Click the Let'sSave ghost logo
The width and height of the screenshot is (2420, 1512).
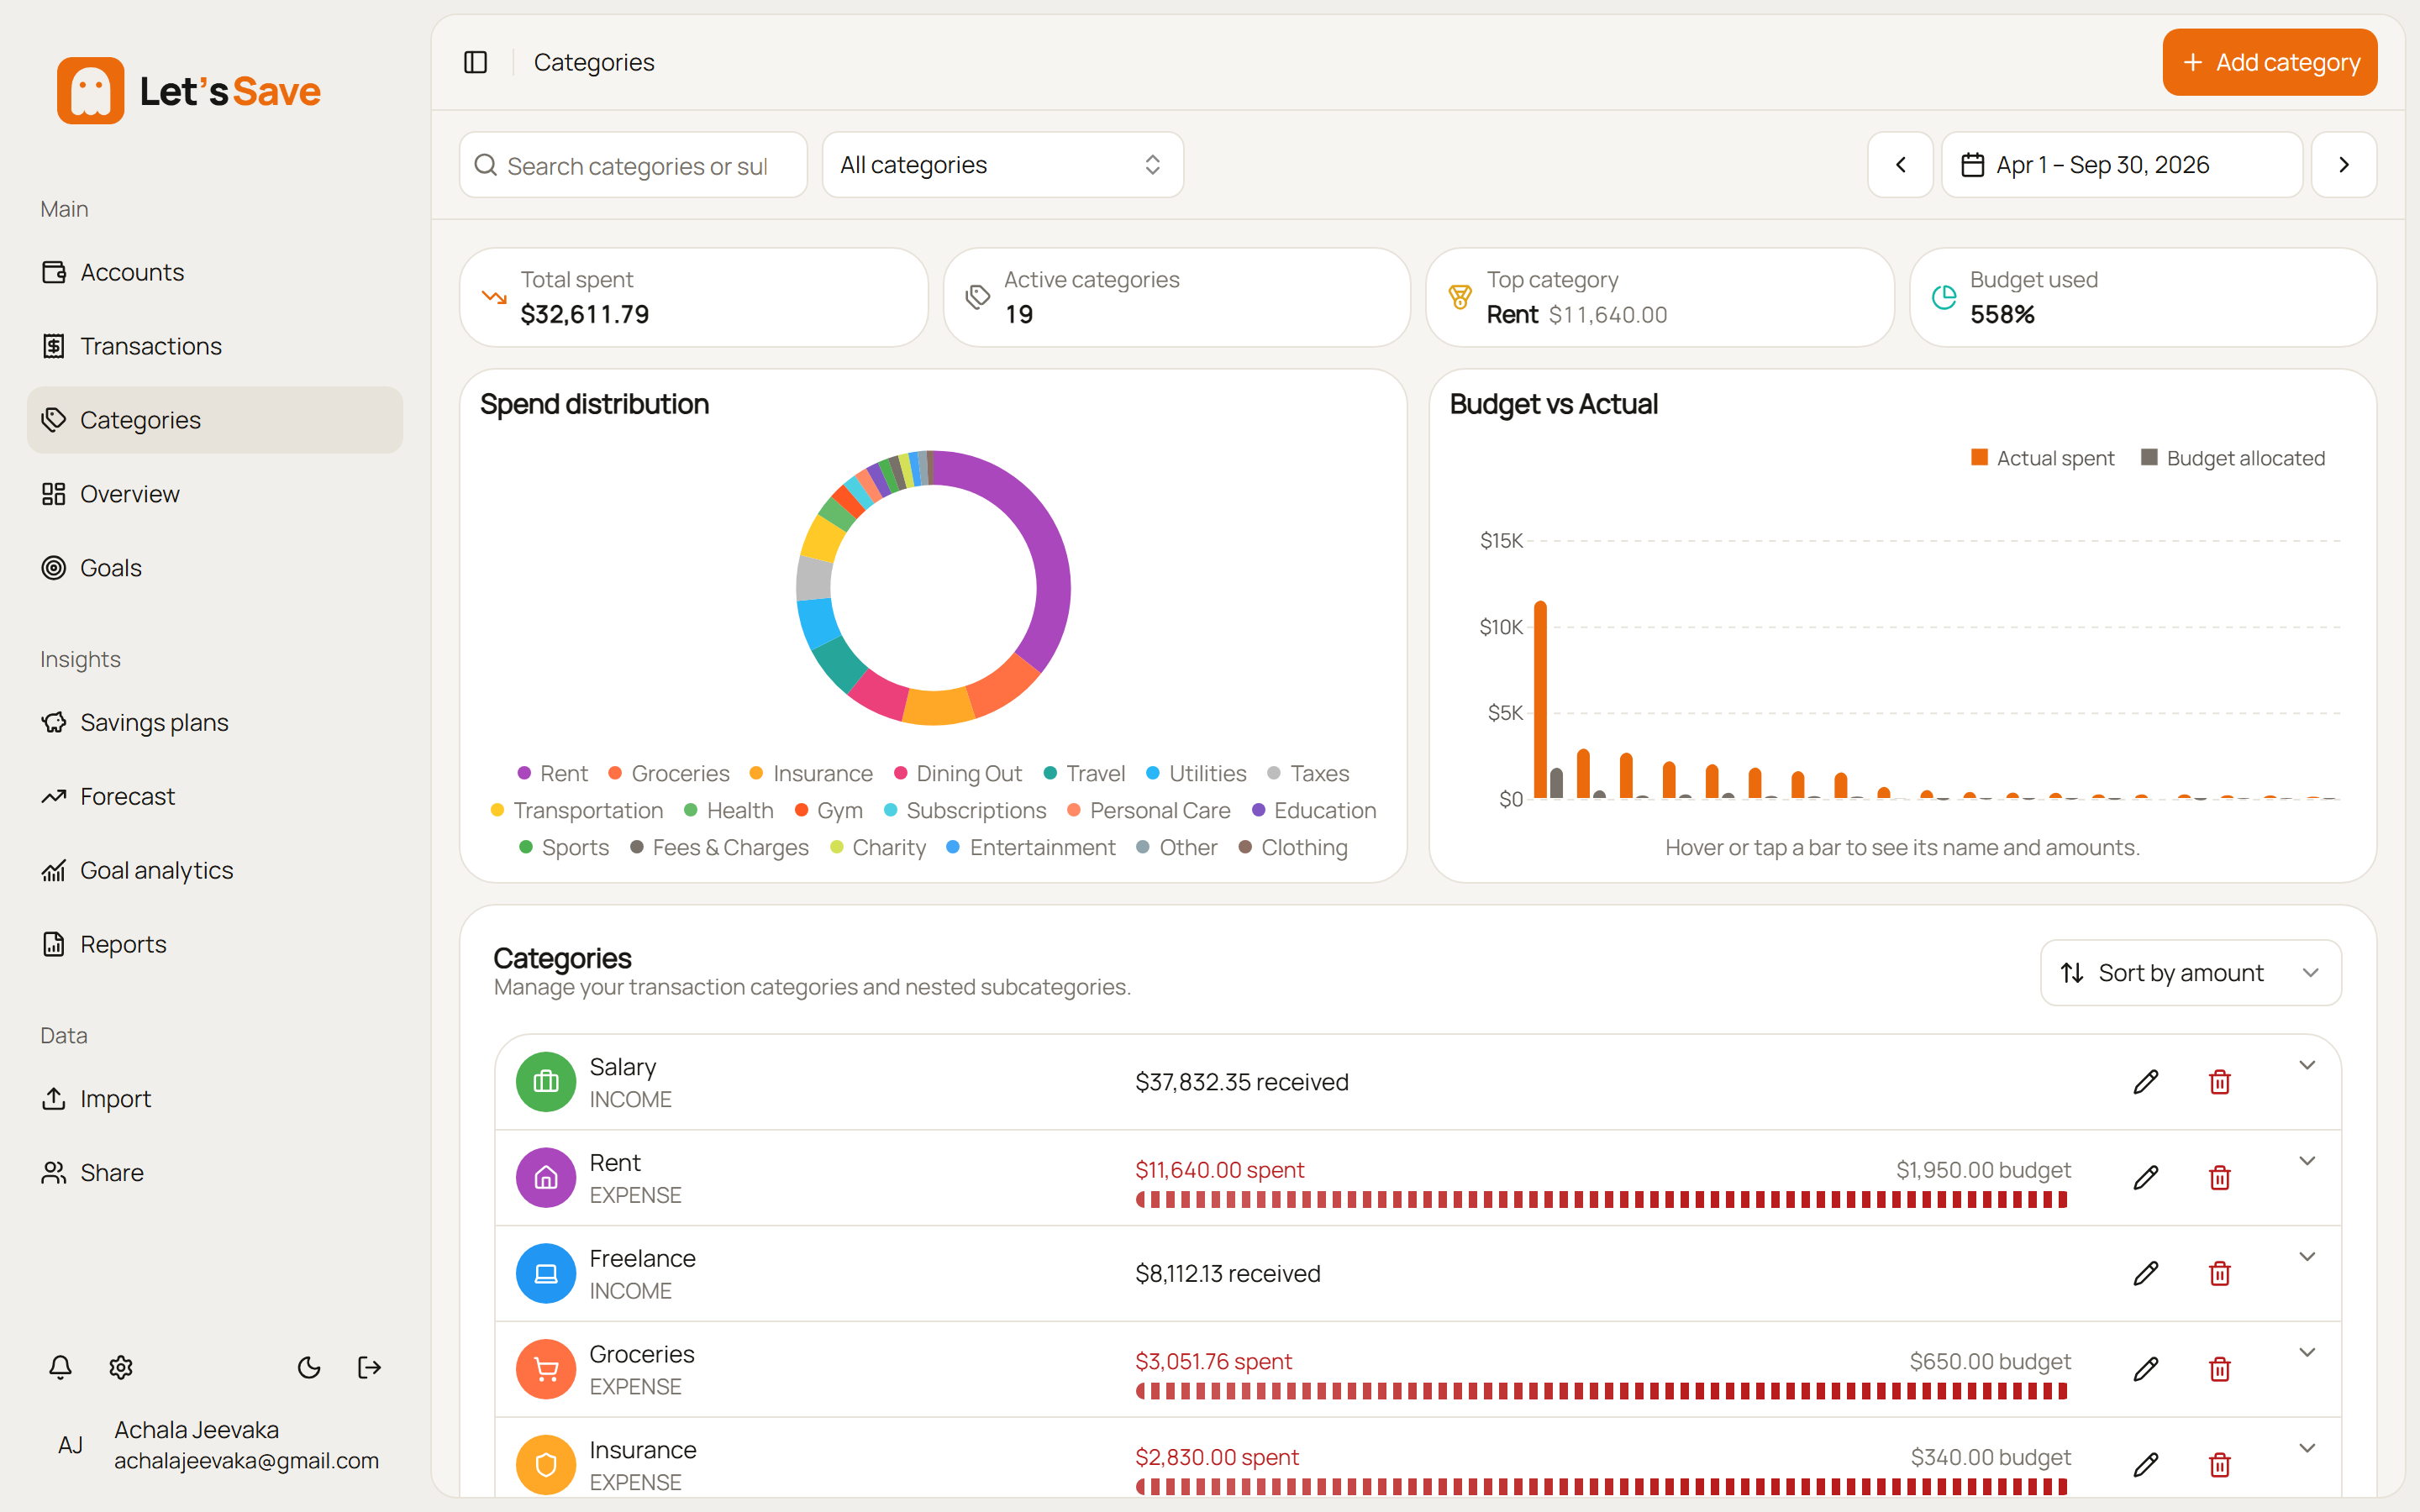click(91, 91)
